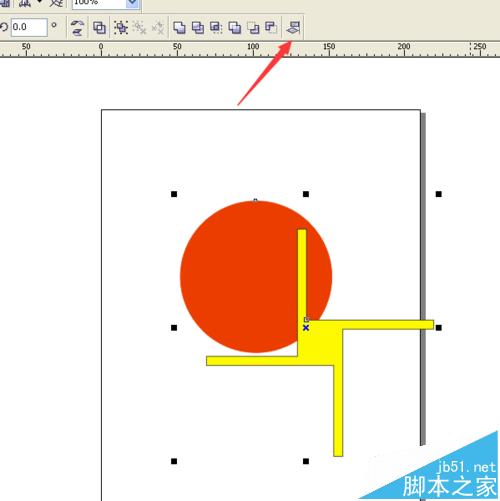Click the top-center selection handle
The image size is (500, 501).
(306, 194)
